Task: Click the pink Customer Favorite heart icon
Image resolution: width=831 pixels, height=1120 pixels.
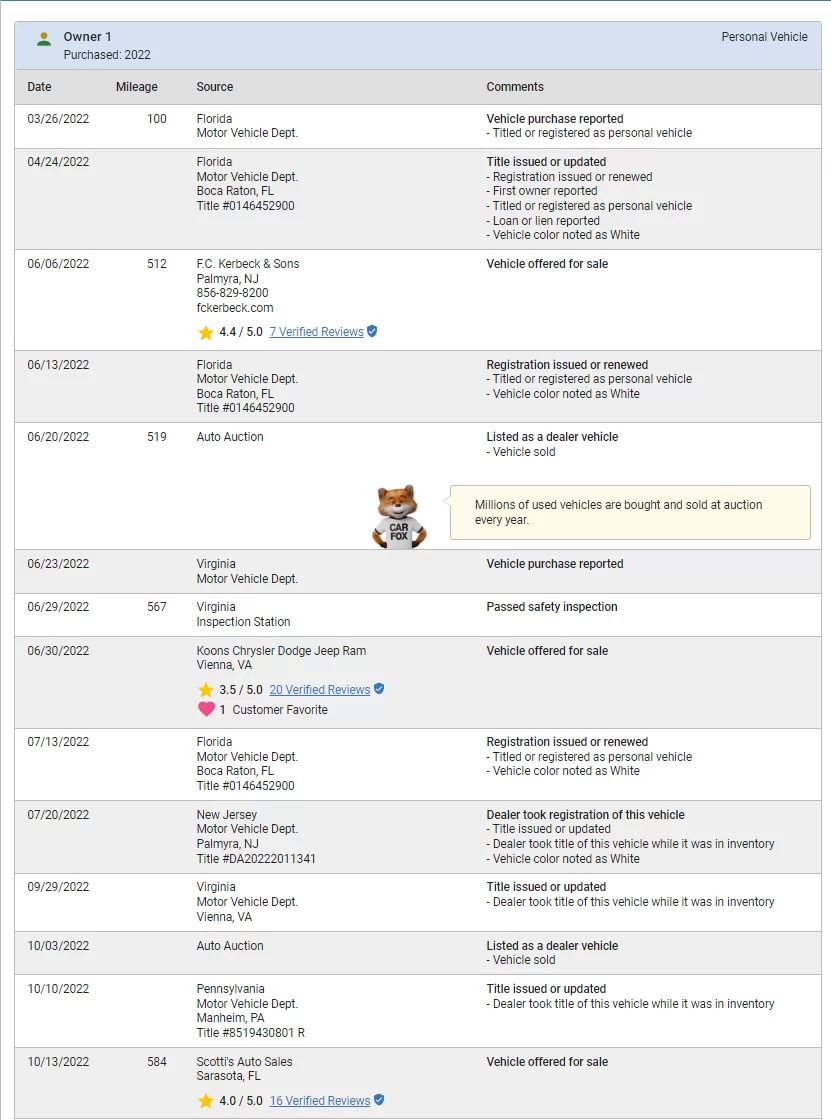Action: [206, 709]
